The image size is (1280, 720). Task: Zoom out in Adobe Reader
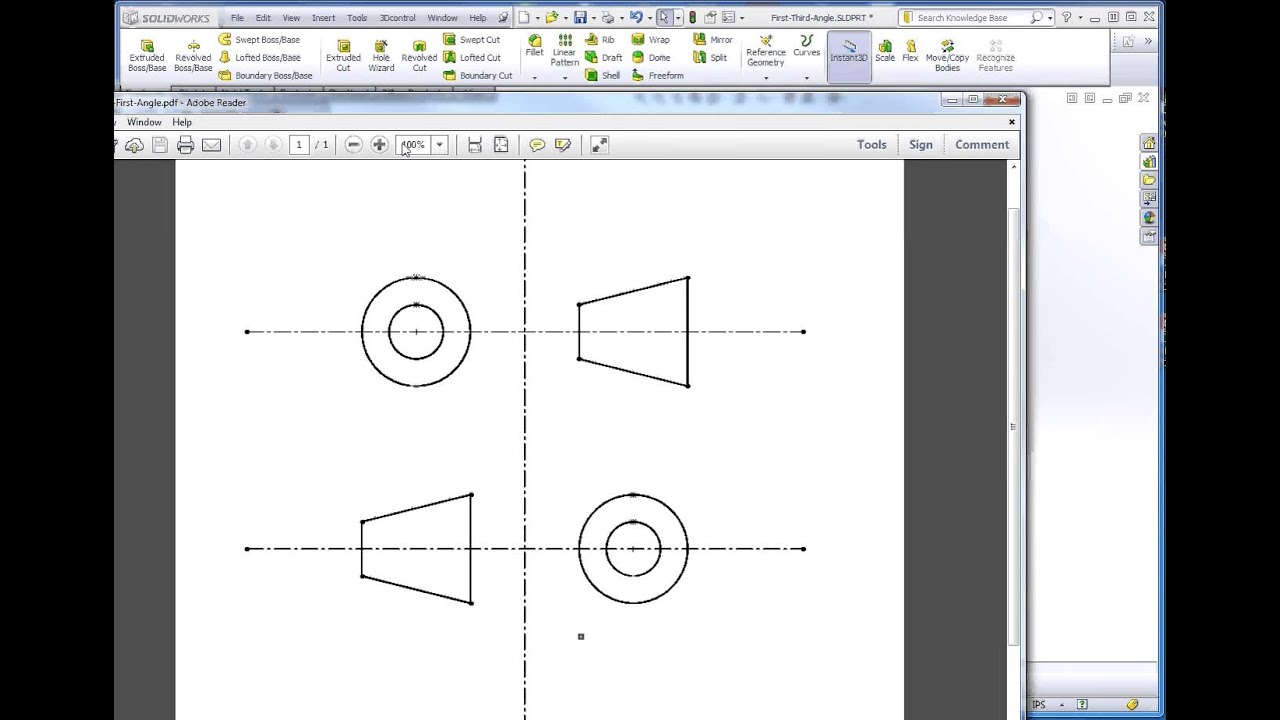coord(353,145)
